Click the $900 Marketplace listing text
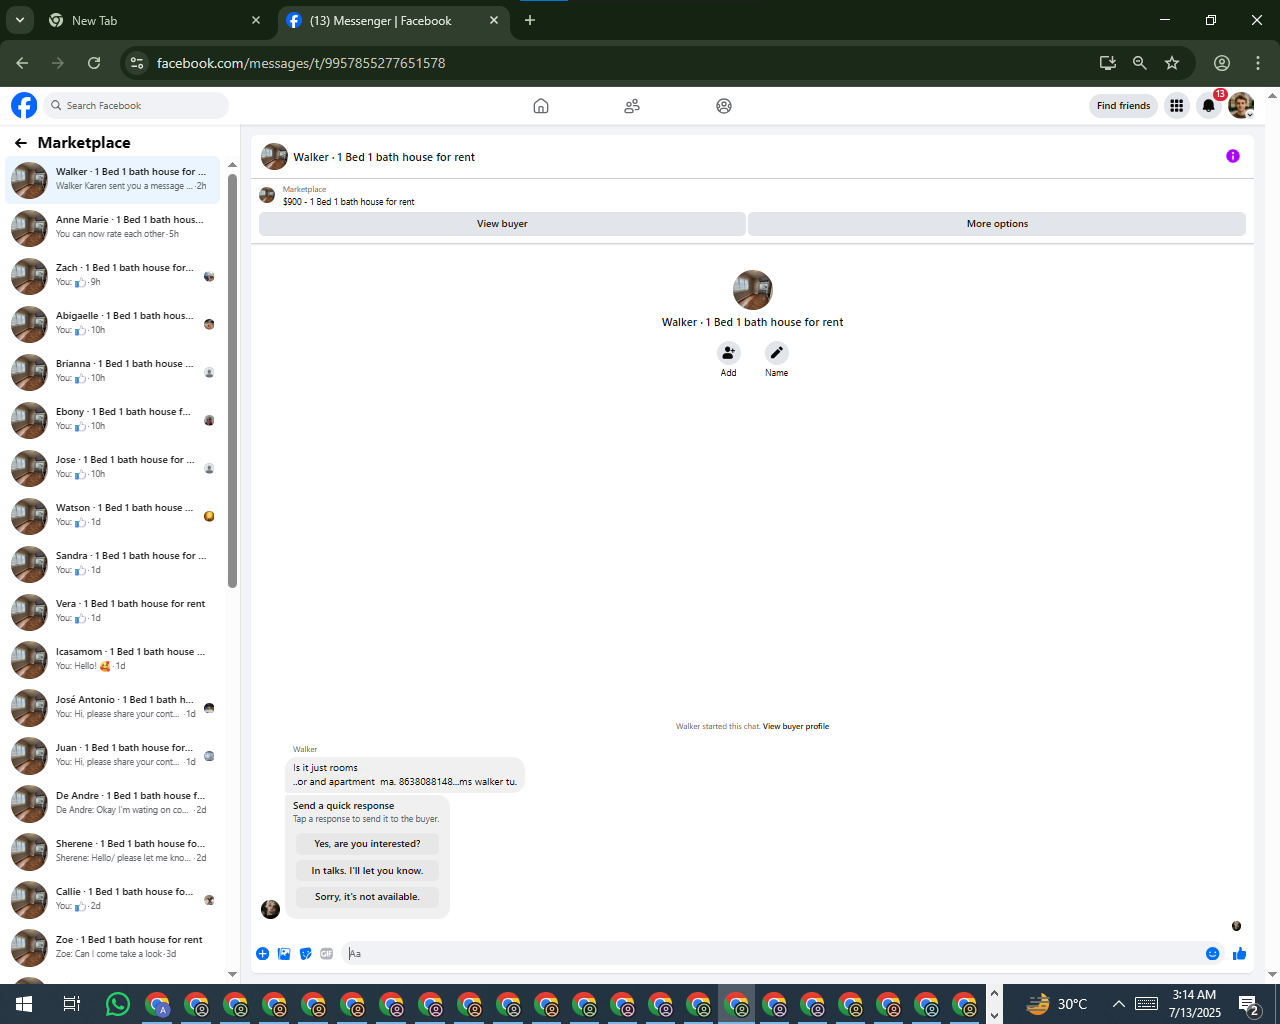Viewport: 1280px width, 1024px height. coord(348,202)
